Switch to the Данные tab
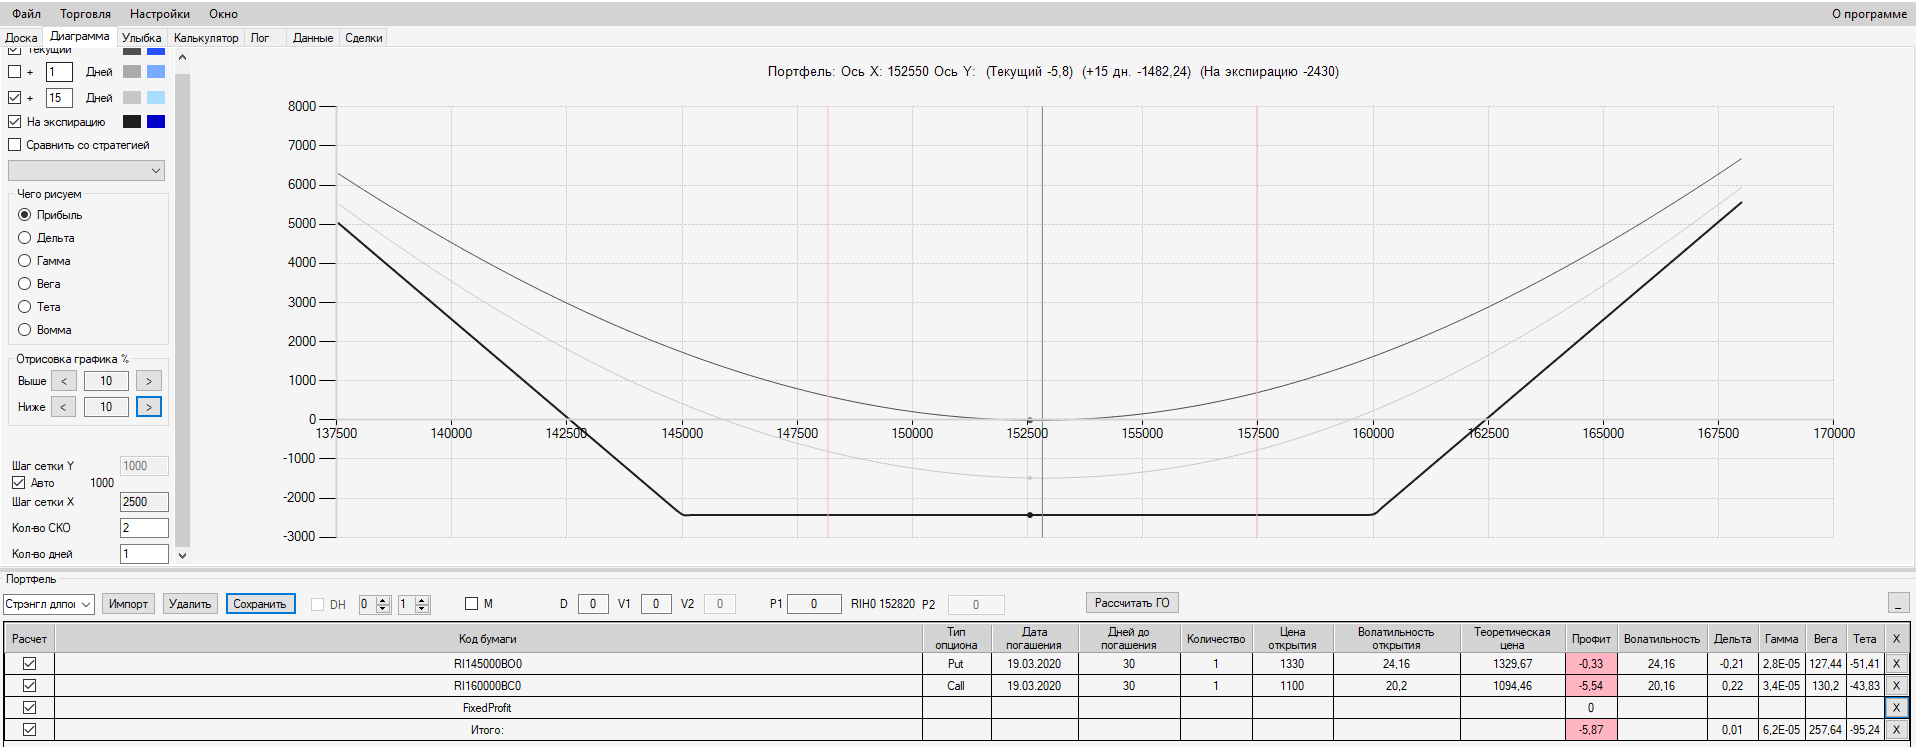The image size is (1916, 747). [313, 38]
